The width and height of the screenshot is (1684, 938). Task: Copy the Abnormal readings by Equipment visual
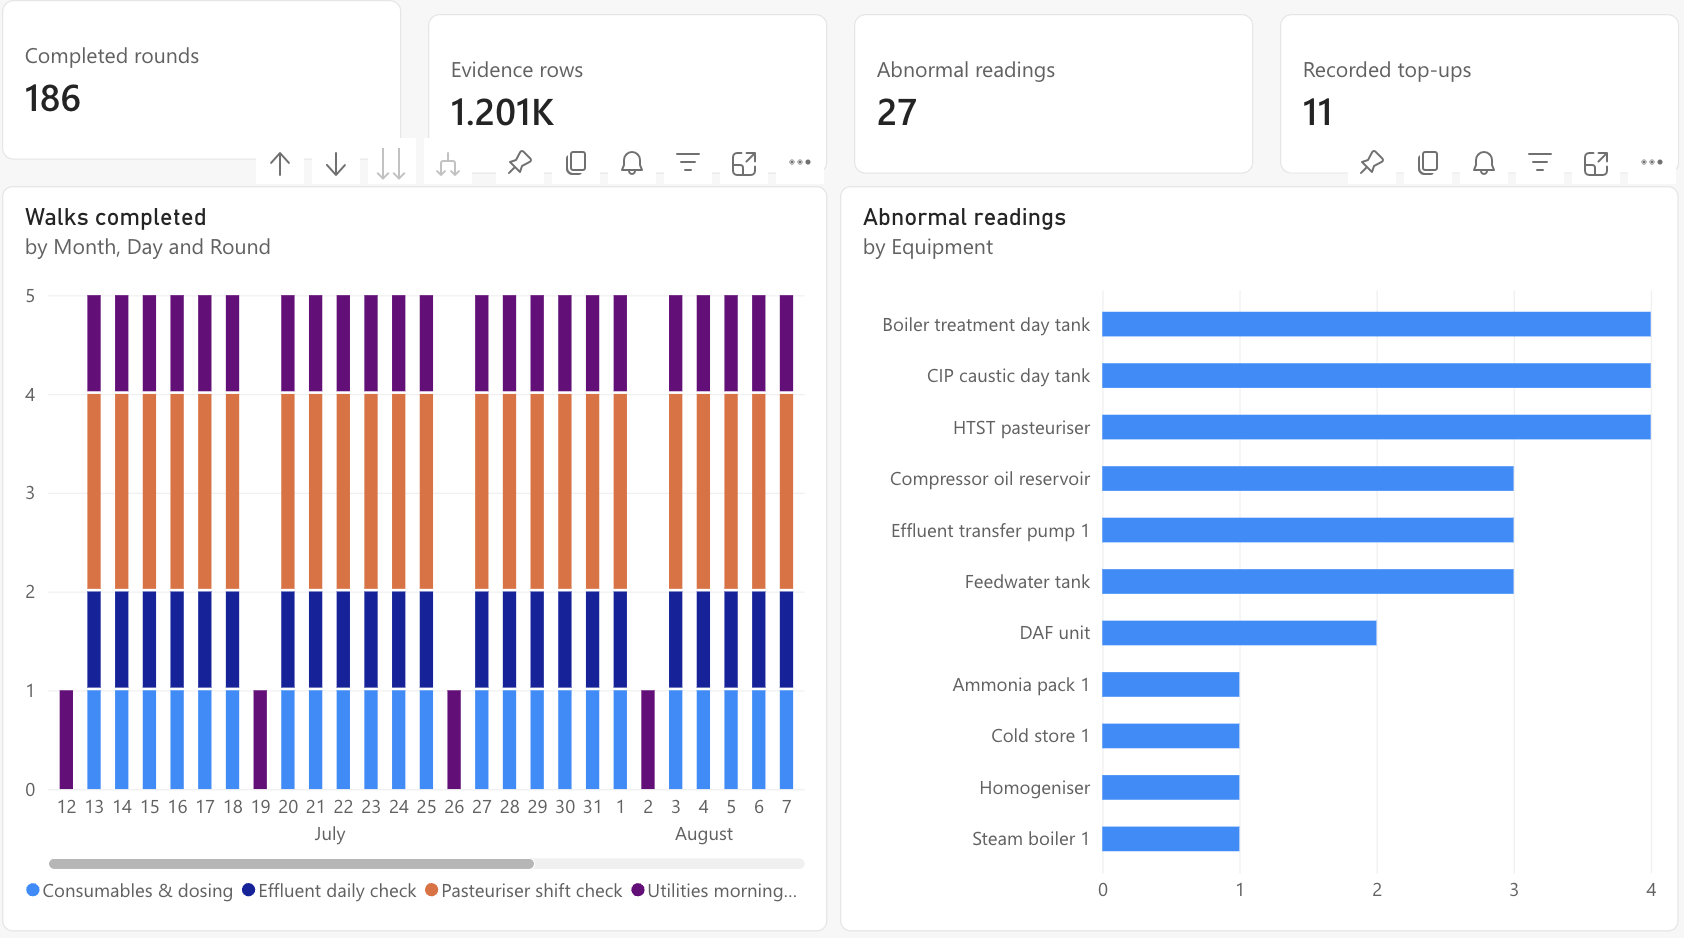coord(1428,163)
